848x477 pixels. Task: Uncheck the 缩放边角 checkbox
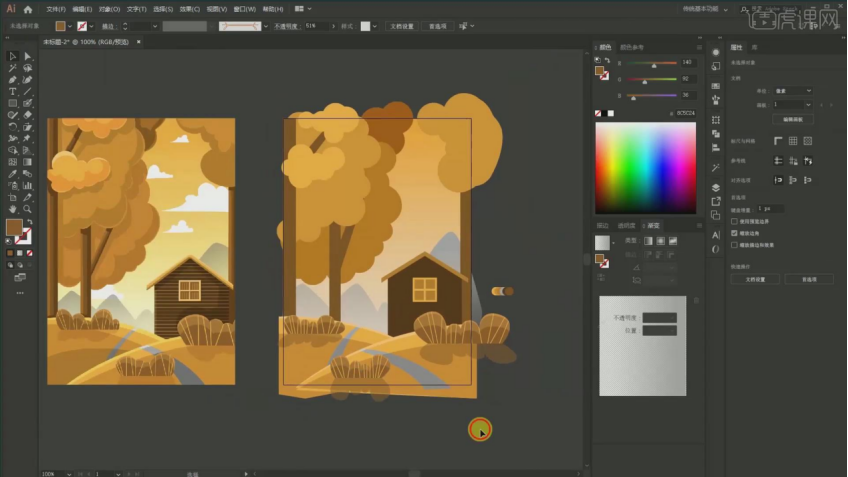(735, 233)
